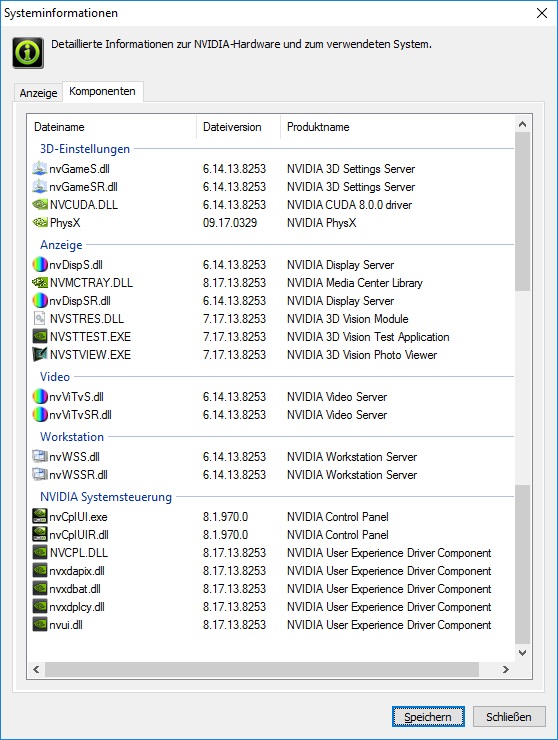Select 'NVIDIA 3D Vision Photo Viewer' text
Screen dimensions: 558x740
(x=362, y=354)
